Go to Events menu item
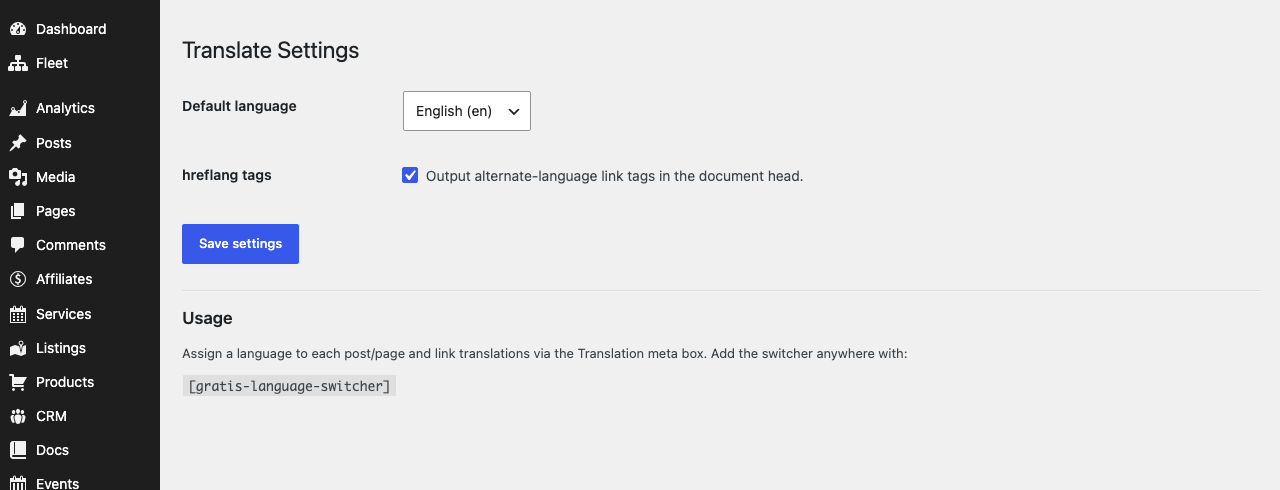This screenshot has width=1280, height=490. (80, 480)
